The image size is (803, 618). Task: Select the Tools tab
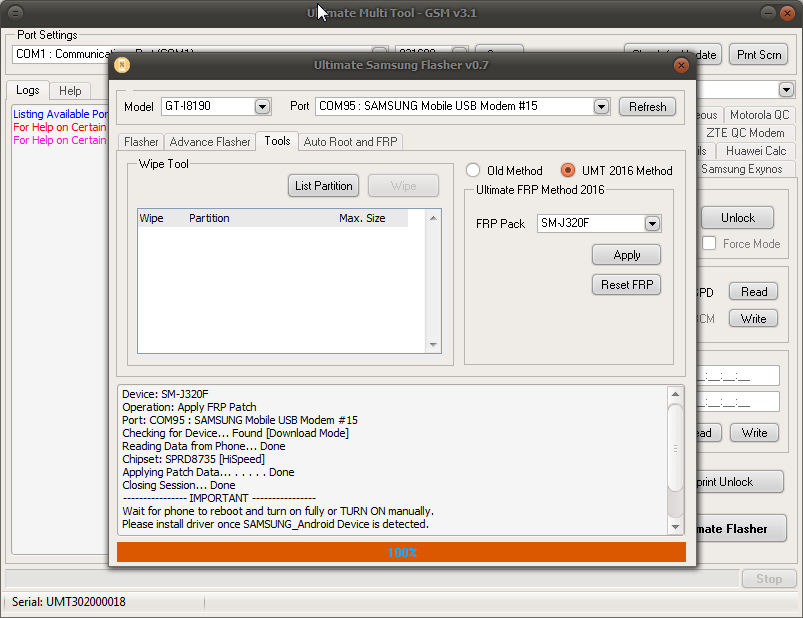[277, 141]
